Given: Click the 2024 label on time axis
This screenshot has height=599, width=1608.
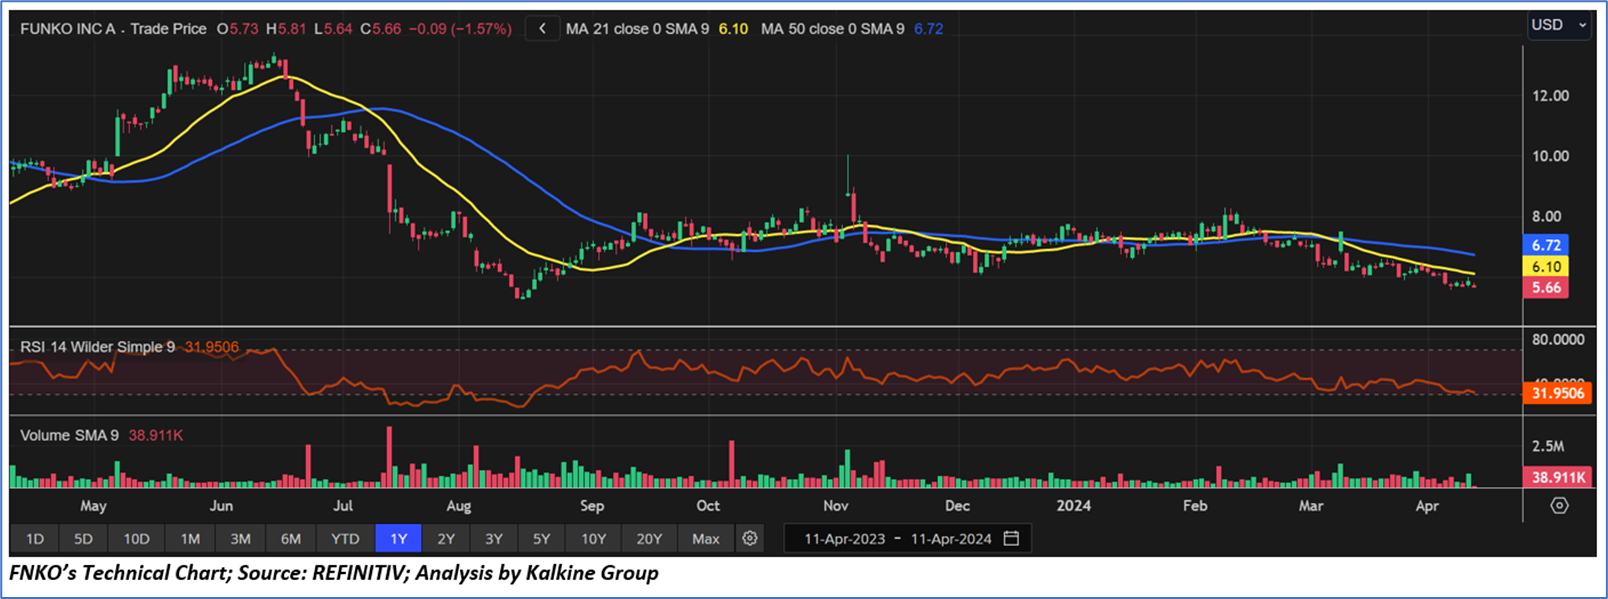Looking at the screenshot, I should click(1074, 506).
